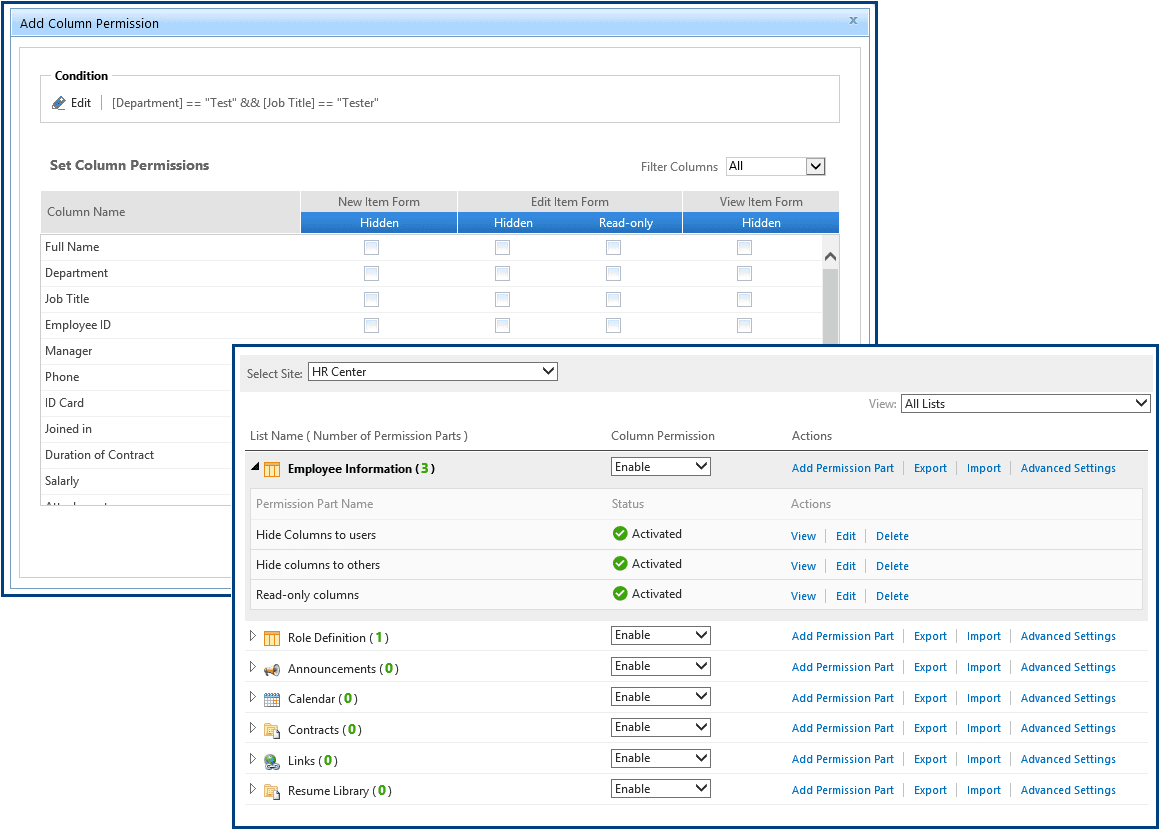
Task: Expand the Links list row
Action: pyautogui.click(x=253, y=759)
